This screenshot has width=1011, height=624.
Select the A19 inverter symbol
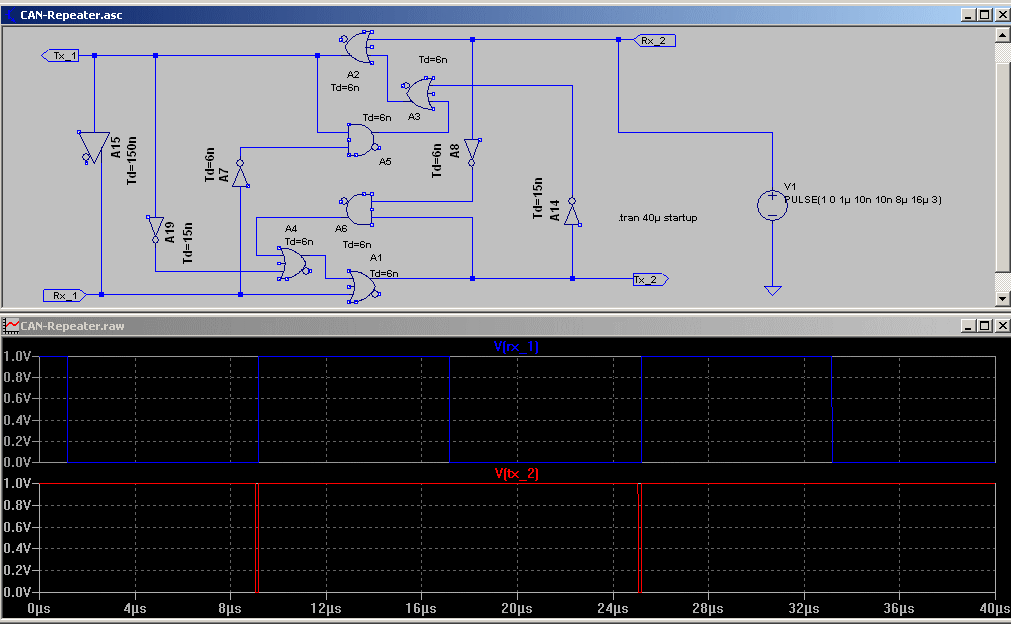[155, 229]
